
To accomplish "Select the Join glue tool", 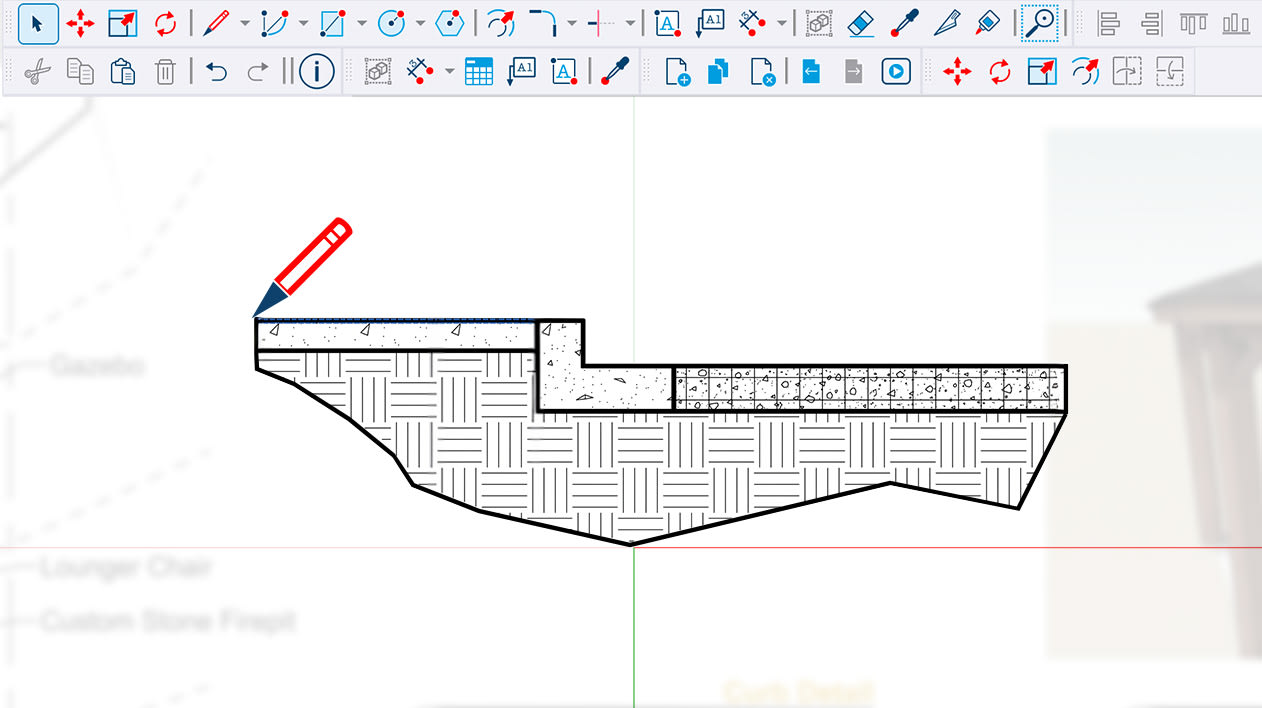I will tap(988, 23).
